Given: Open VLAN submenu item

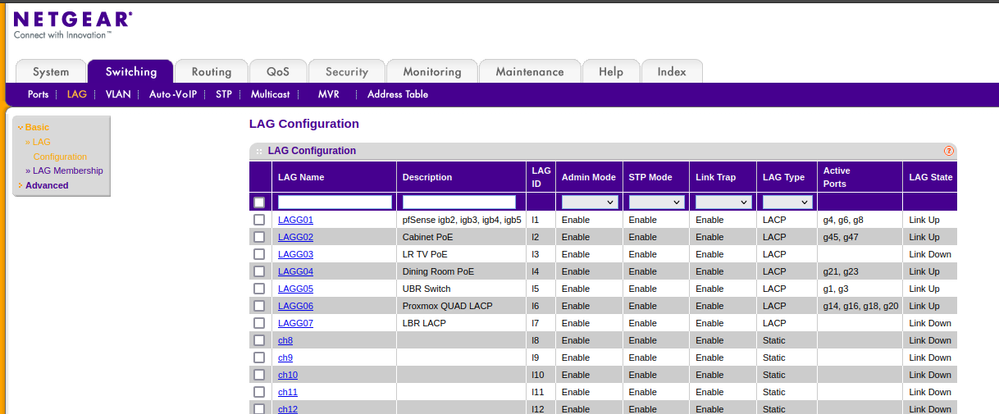Looking at the screenshot, I should (x=118, y=94).
